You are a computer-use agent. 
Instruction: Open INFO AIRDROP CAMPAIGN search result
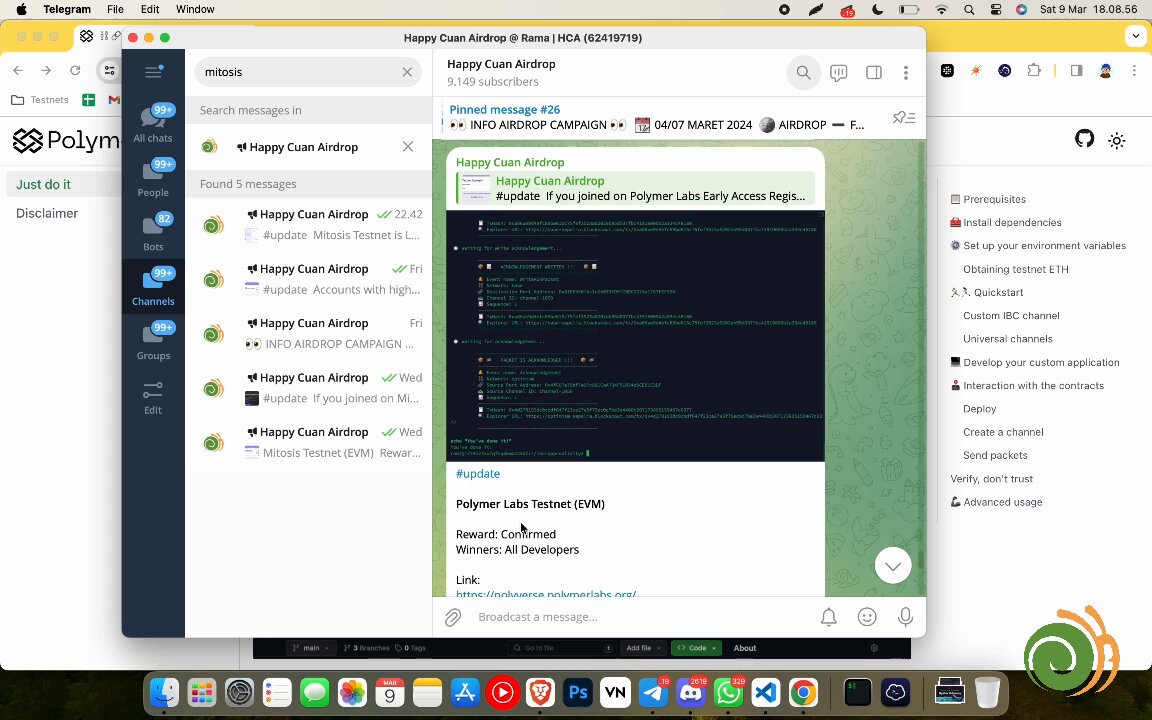309,334
